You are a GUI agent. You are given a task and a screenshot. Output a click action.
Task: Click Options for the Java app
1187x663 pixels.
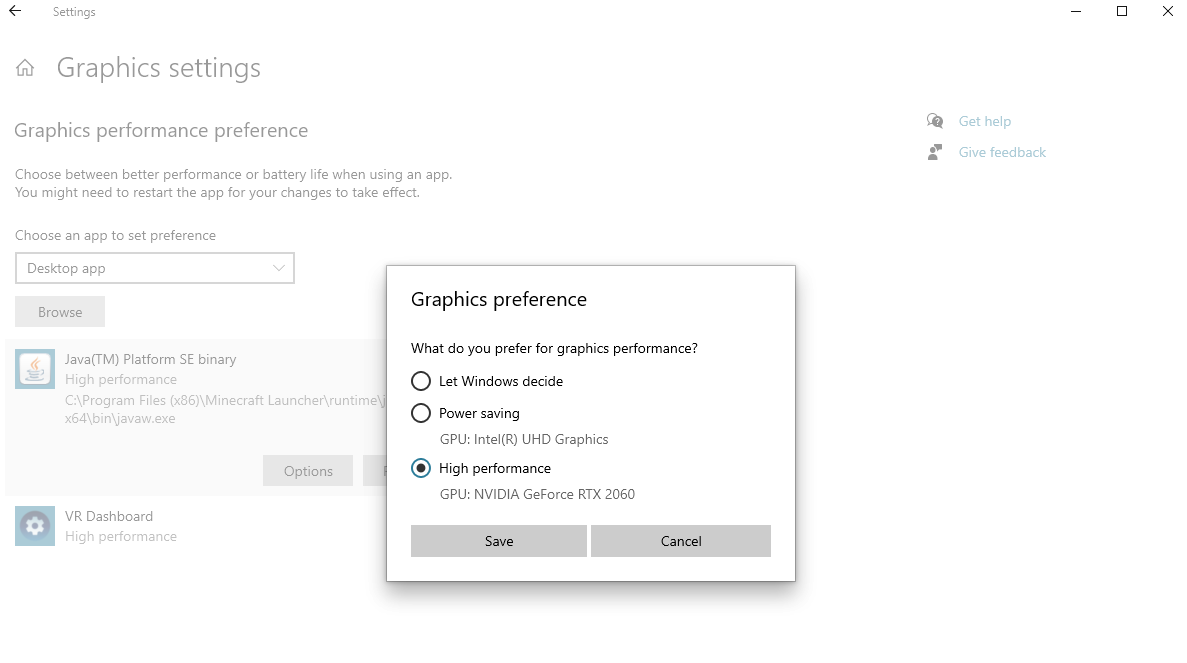click(x=307, y=471)
